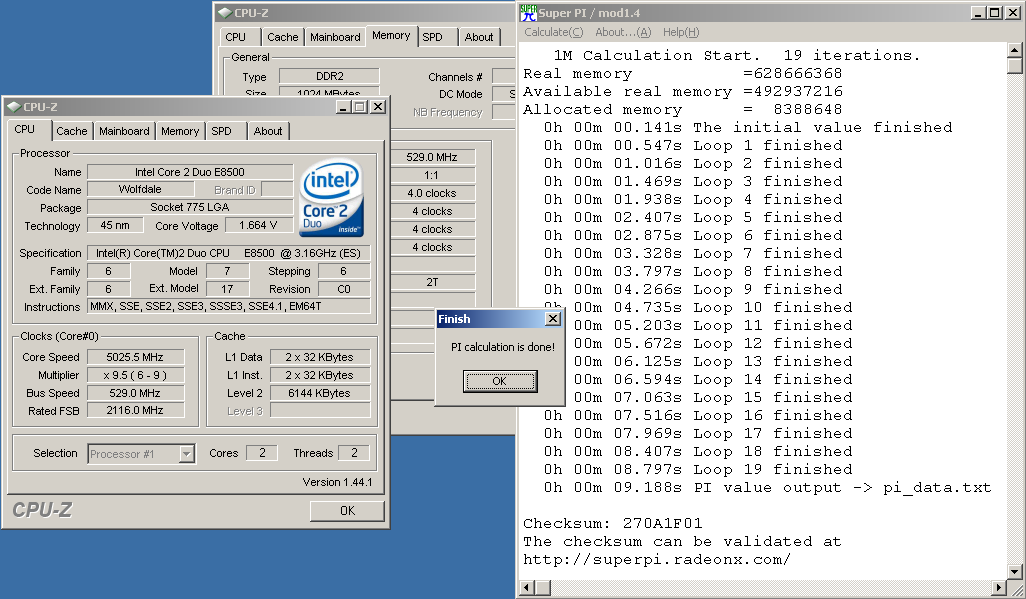The width and height of the screenshot is (1026, 599).
Task: Select the CPU tab in front CPU-Z
Action: tap(25, 130)
